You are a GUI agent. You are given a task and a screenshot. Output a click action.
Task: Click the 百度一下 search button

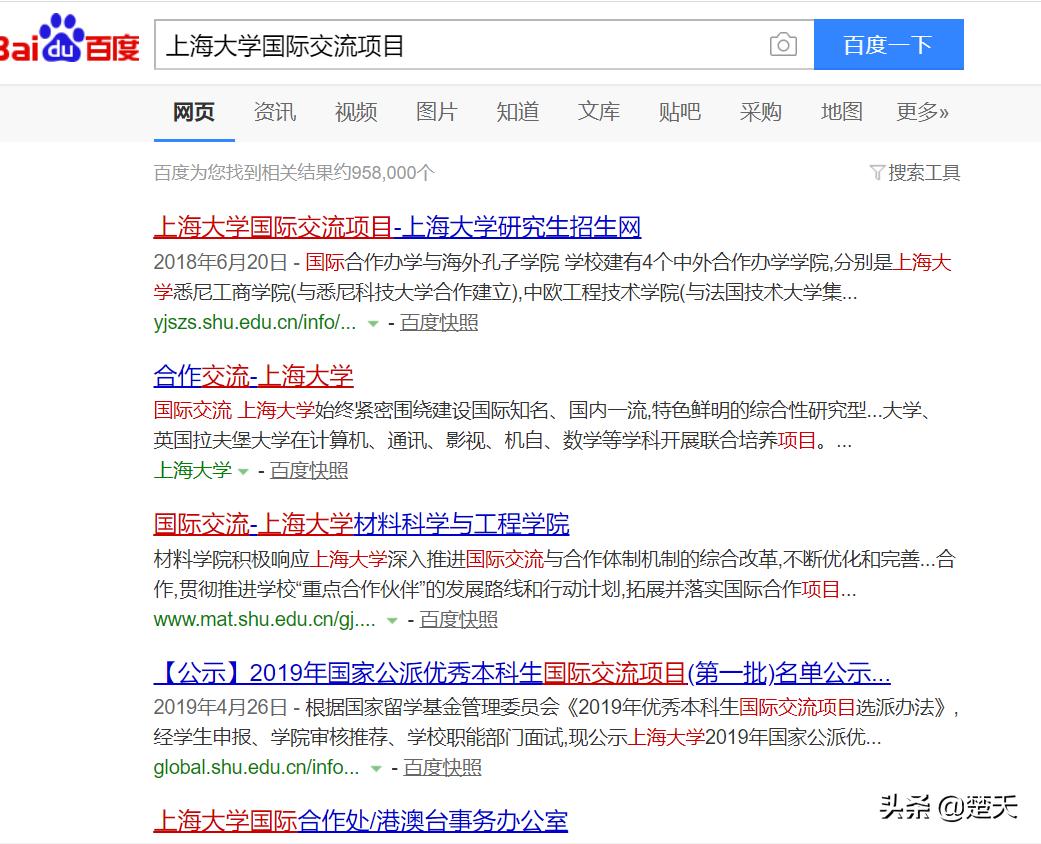[x=889, y=44]
